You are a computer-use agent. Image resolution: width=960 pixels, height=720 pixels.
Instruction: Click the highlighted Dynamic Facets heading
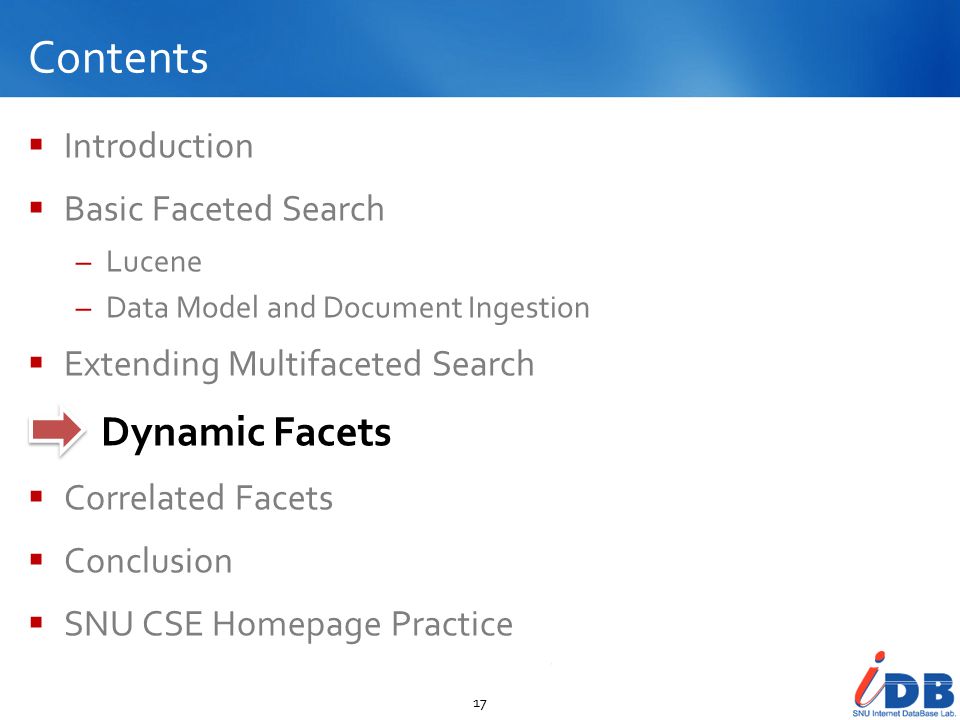click(246, 432)
